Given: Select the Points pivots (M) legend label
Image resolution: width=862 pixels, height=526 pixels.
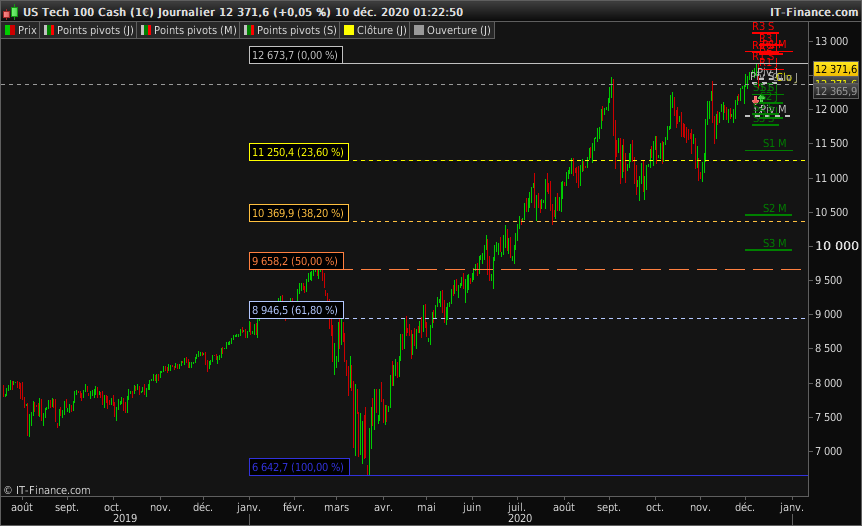Looking at the screenshot, I should tap(195, 30).
